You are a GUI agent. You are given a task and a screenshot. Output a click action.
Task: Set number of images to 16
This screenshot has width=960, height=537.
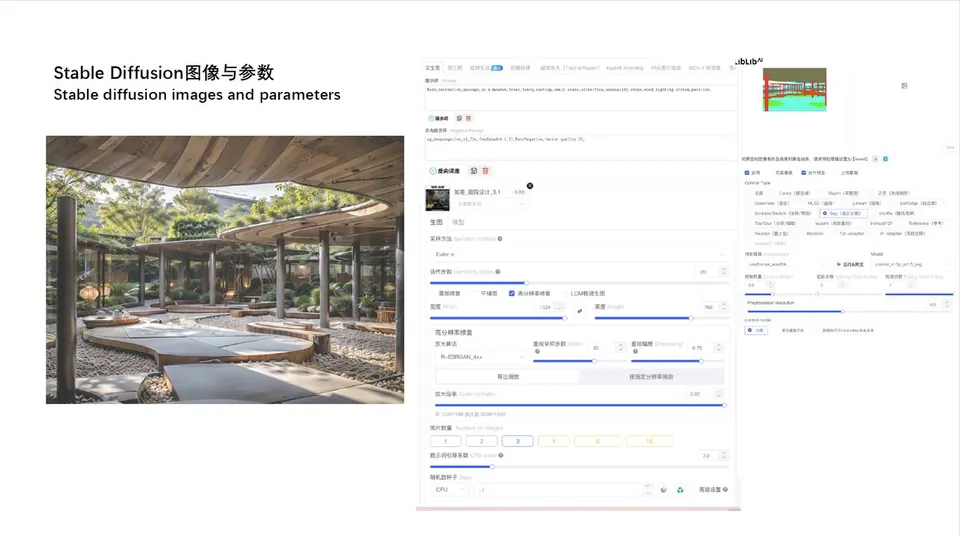click(x=649, y=441)
